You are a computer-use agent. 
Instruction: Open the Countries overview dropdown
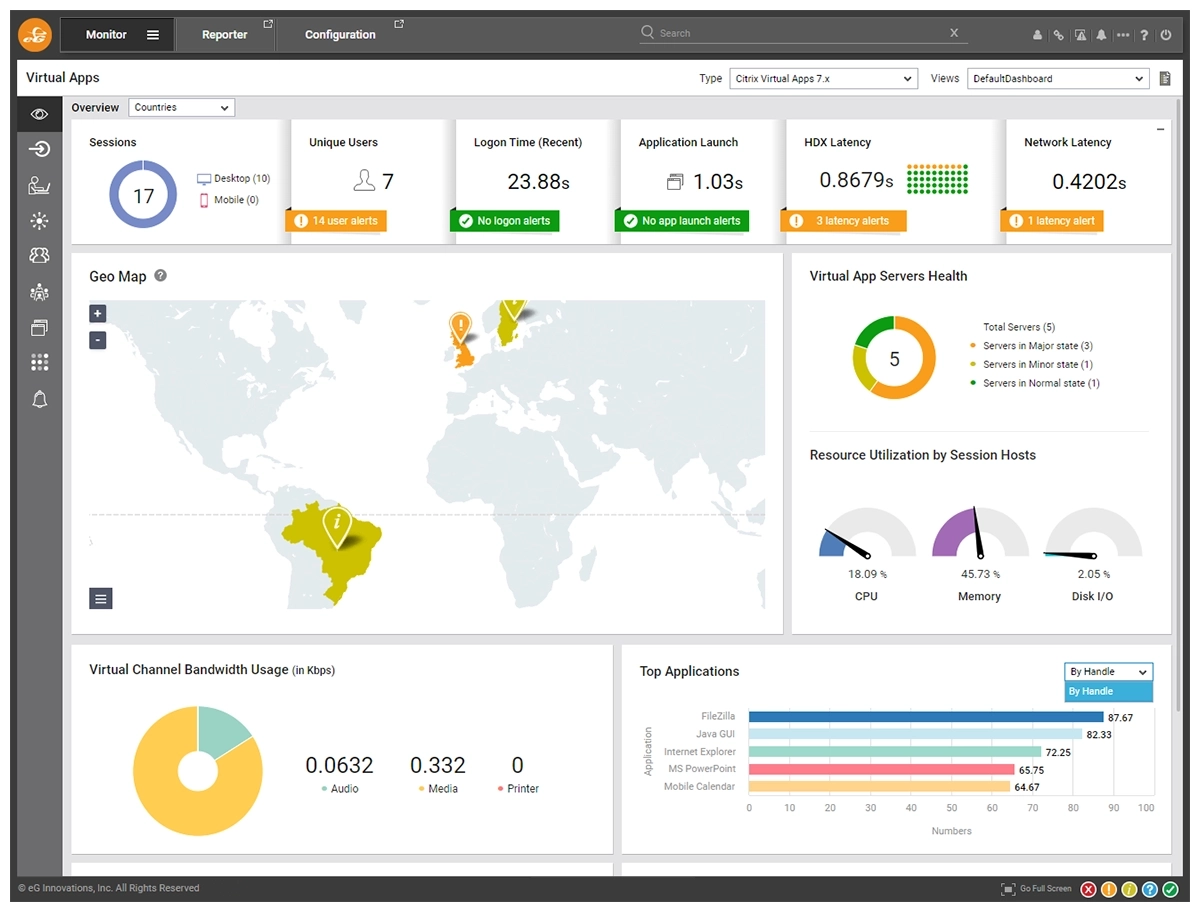[x=181, y=108]
